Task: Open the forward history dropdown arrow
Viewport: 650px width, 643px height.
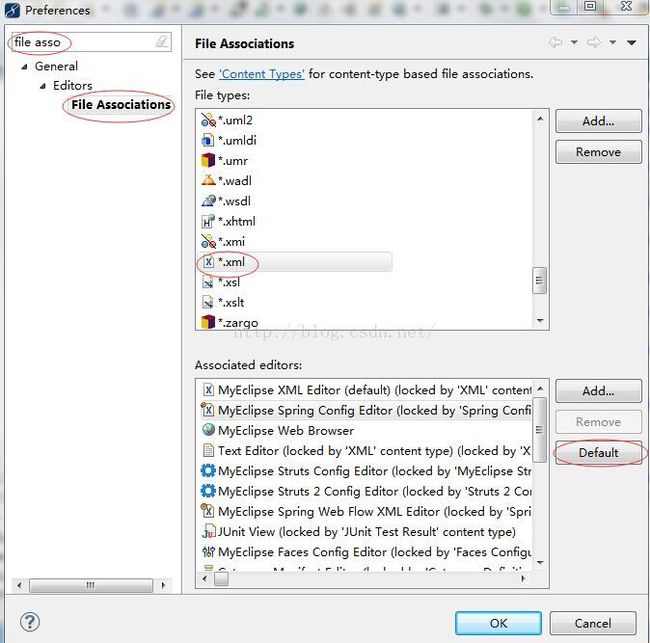Action: [x=613, y=42]
